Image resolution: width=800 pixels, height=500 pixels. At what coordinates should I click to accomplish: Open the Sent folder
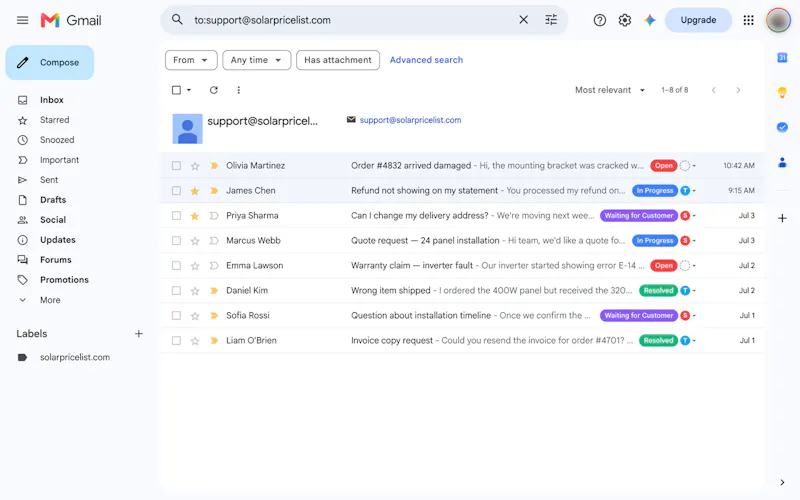pos(49,180)
